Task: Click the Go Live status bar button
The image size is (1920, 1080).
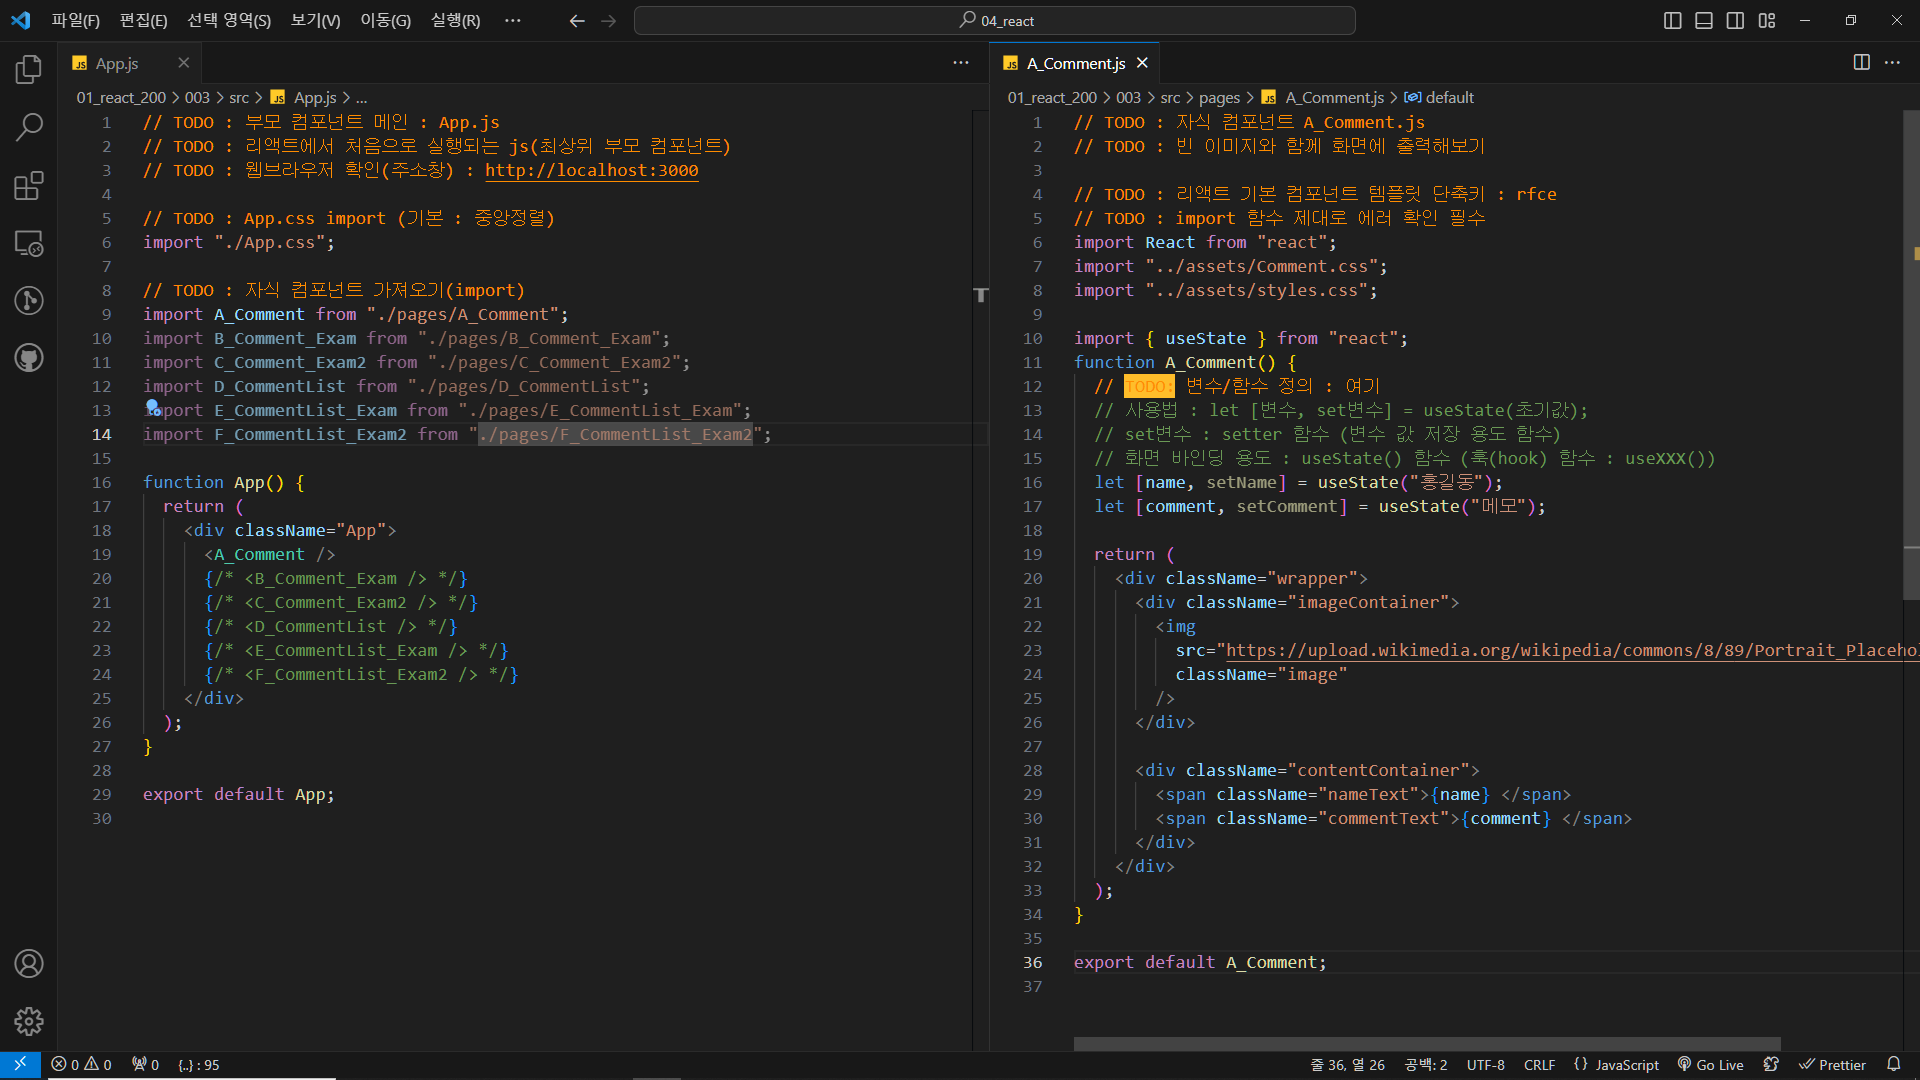Action: pos(1711,1065)
